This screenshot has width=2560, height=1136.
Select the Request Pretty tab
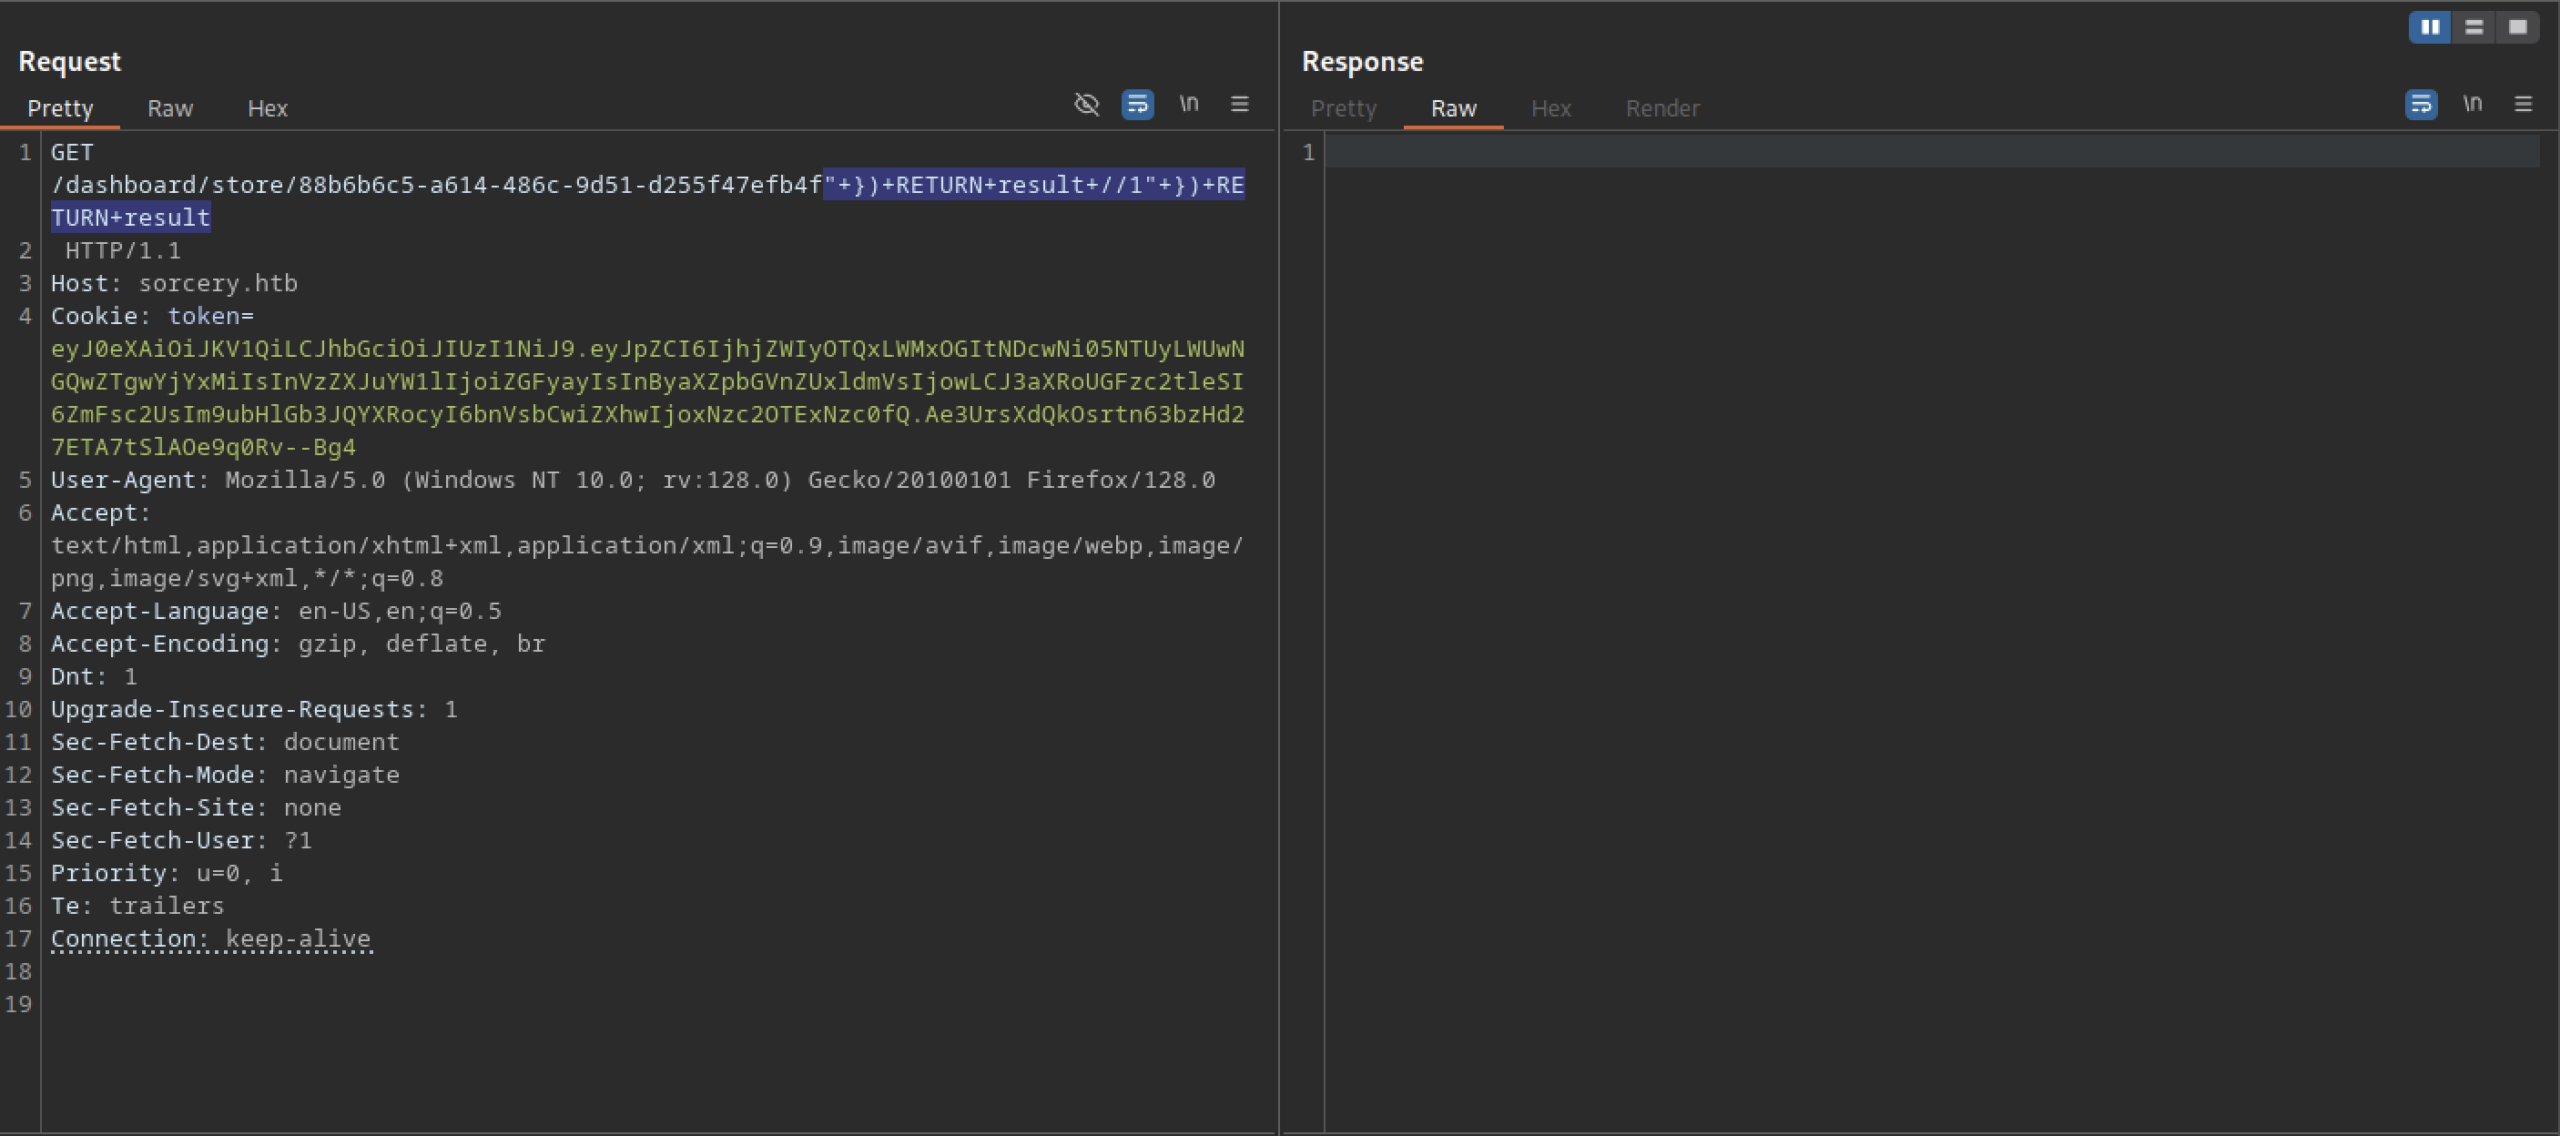pos(60,108)
